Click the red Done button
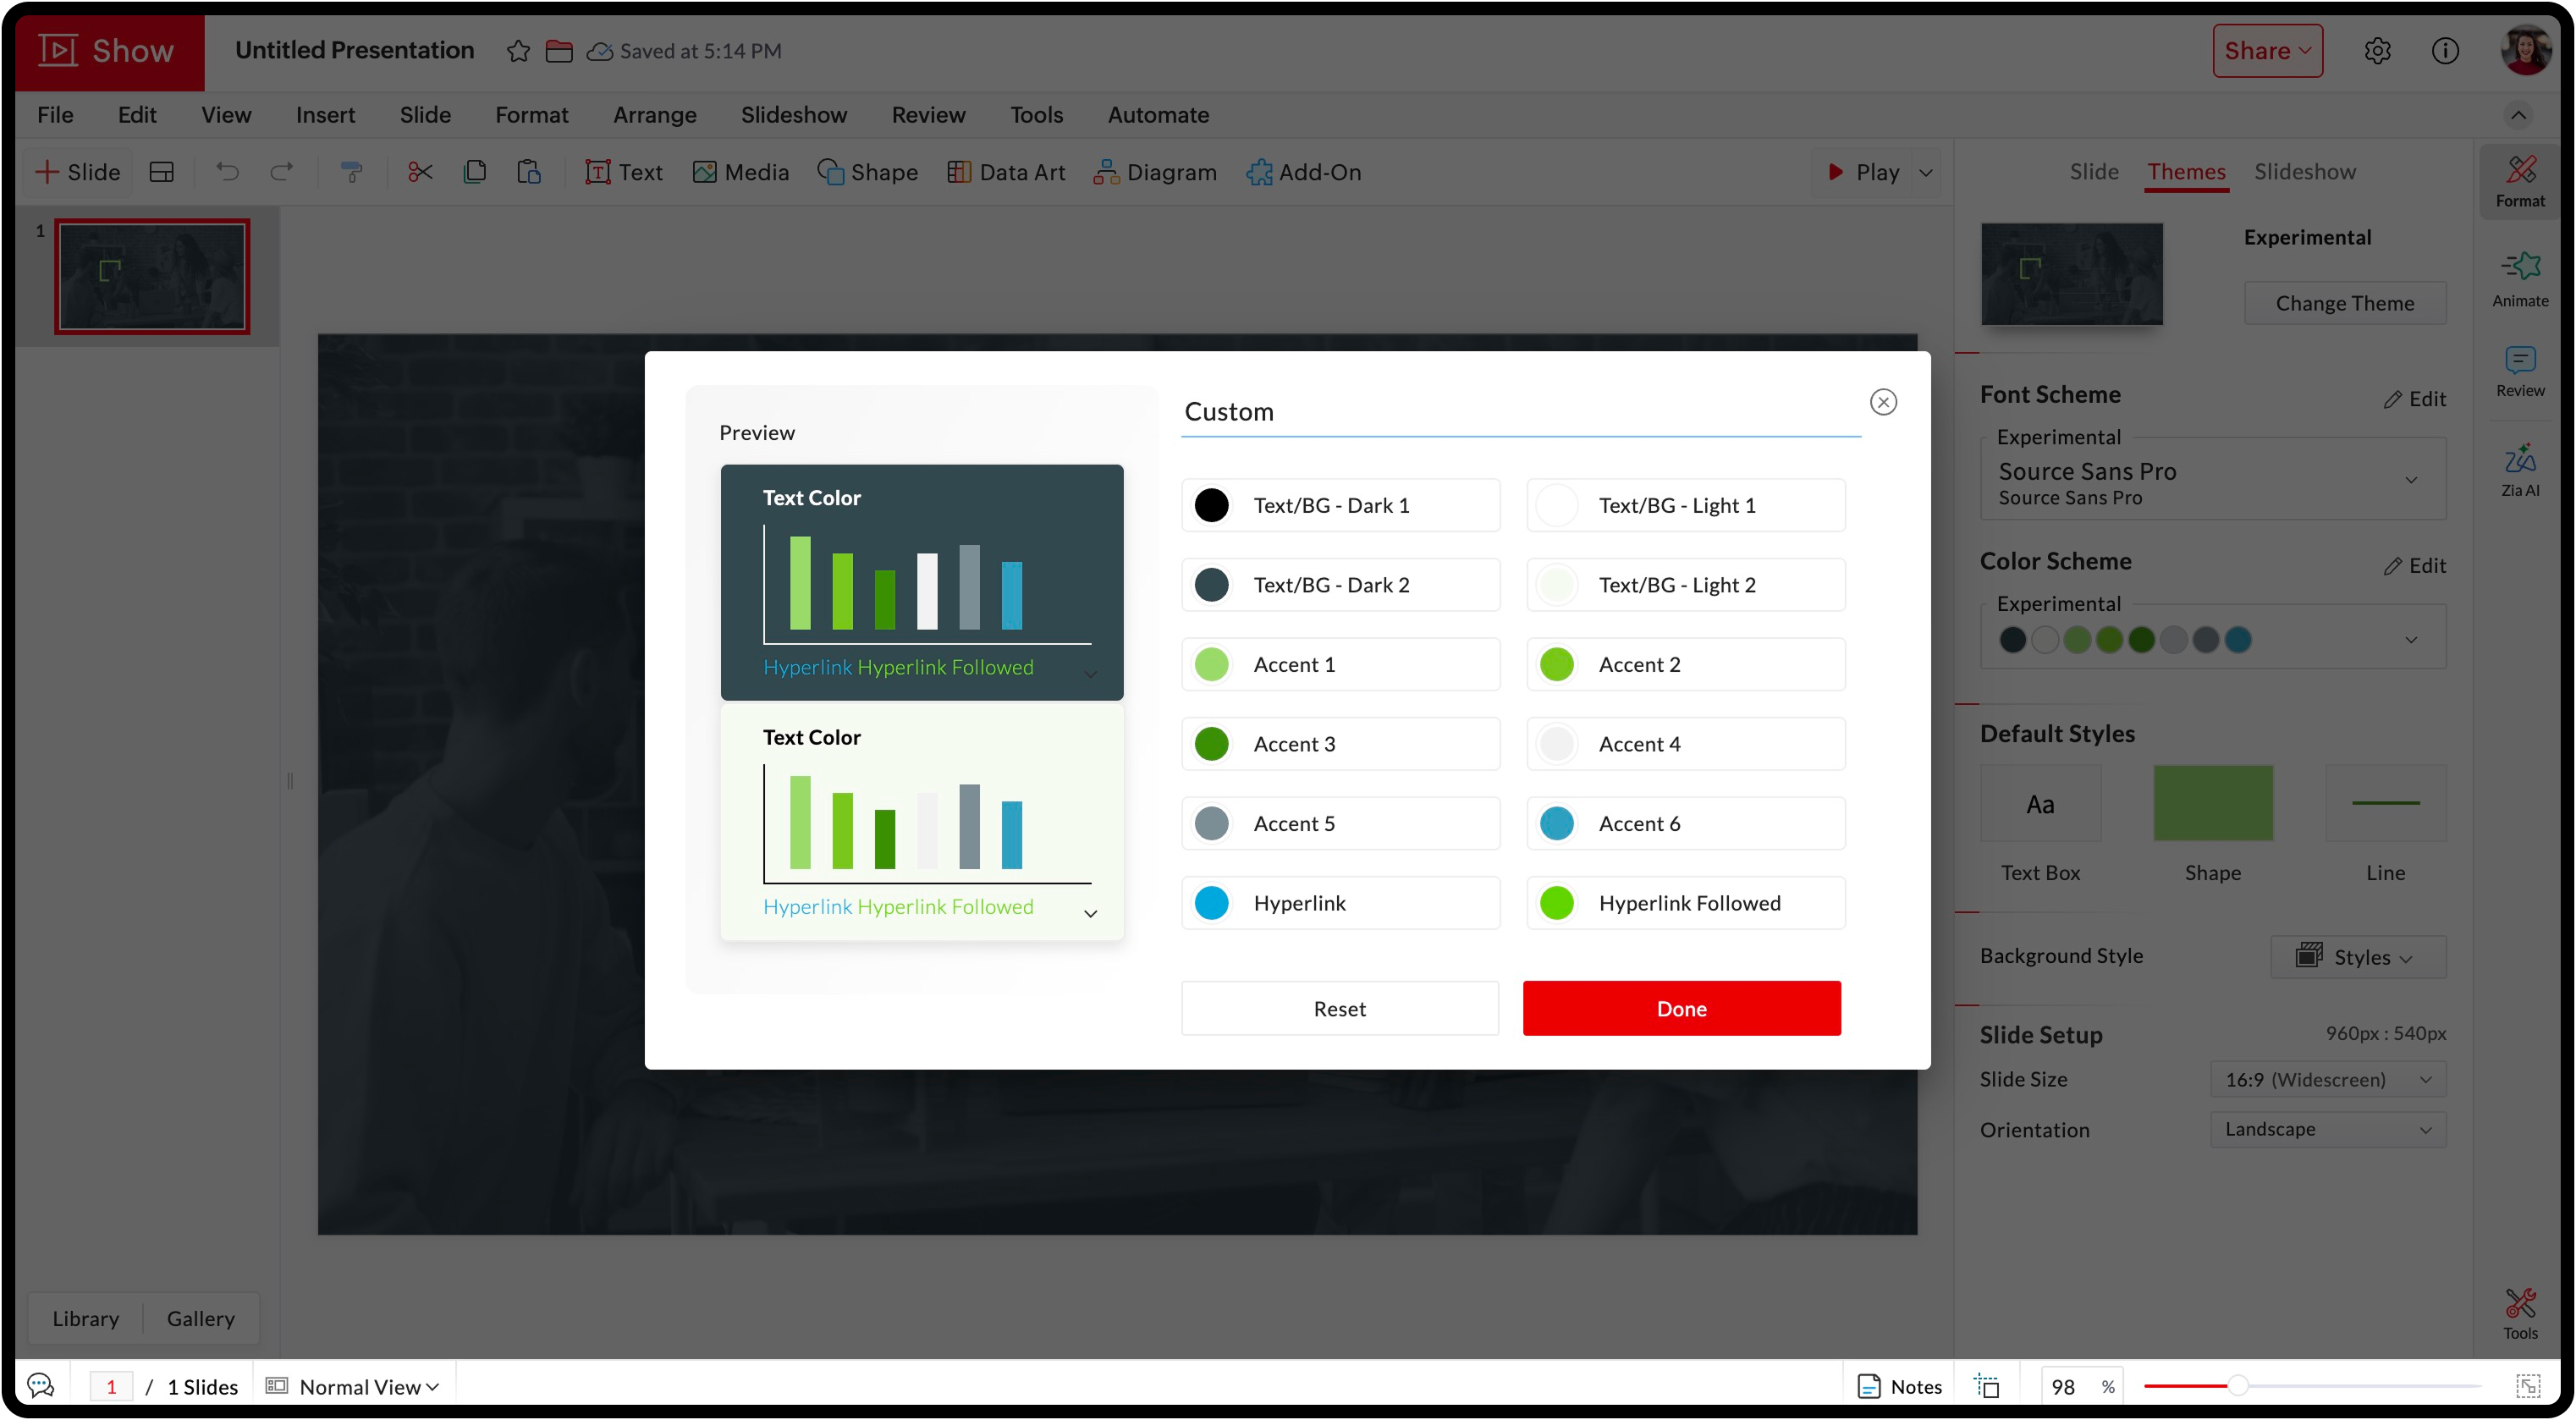Screen dimensions: 2576x1420 click(x=1681, y=1008)
